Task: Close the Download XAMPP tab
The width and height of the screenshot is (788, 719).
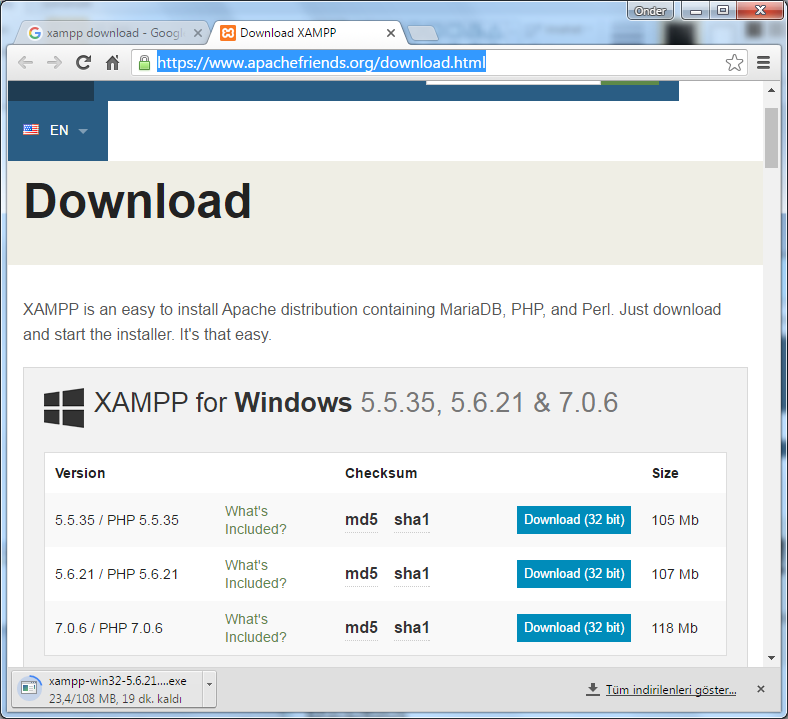Action: click(390, 33)
